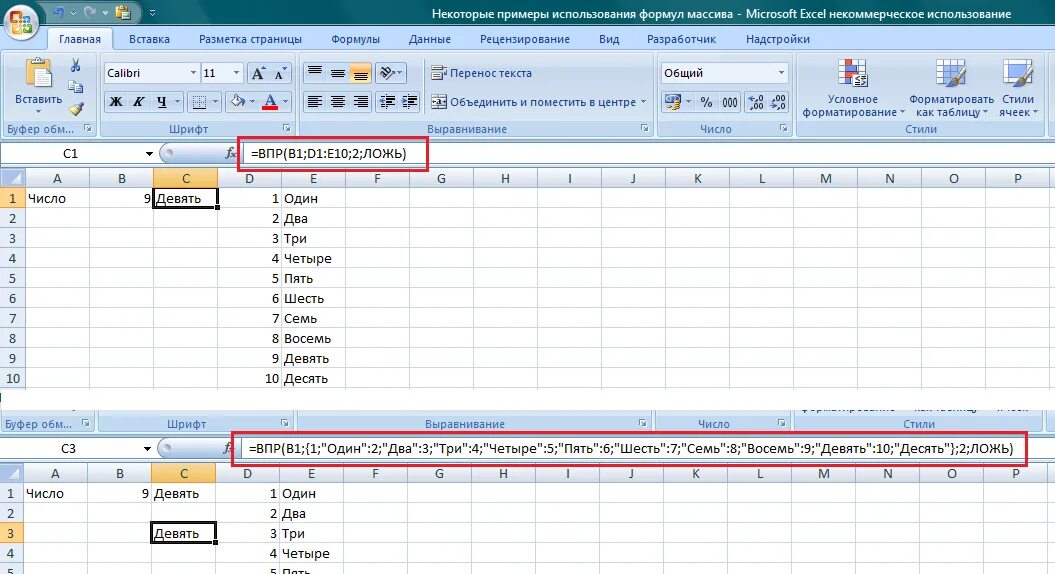Image resolution: width=1055 pixels, height=574 pixels.
Task: Click Объединить и поместить в центре button
Action: (533, 102)
